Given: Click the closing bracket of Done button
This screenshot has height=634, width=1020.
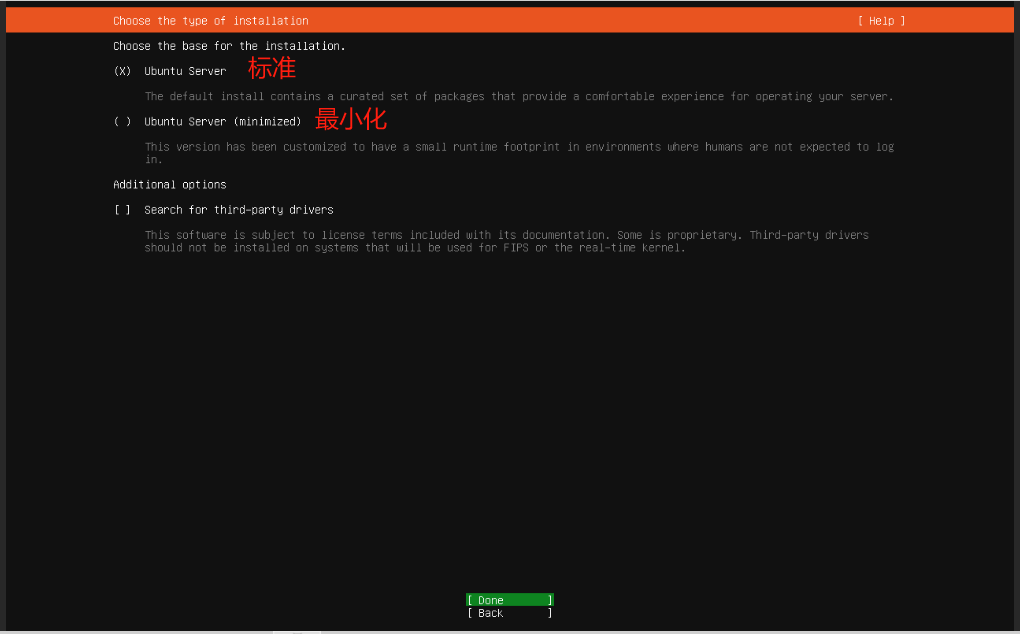Looking at the screenshot, I should coord(550,600).
